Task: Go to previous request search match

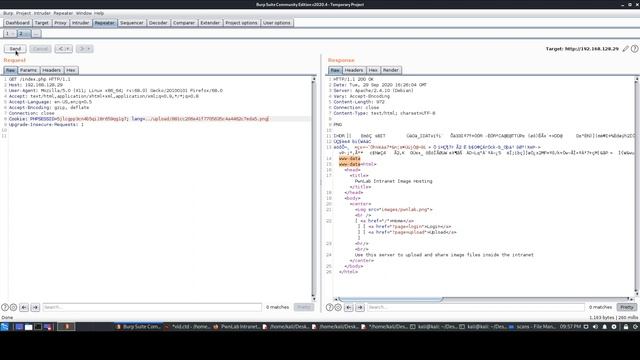Action: [x=24, y=307]
